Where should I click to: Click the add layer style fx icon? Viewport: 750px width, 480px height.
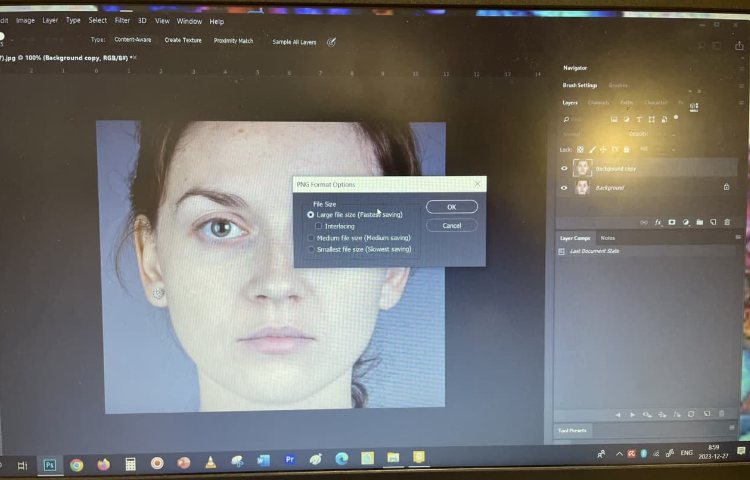tap(658, 222)
